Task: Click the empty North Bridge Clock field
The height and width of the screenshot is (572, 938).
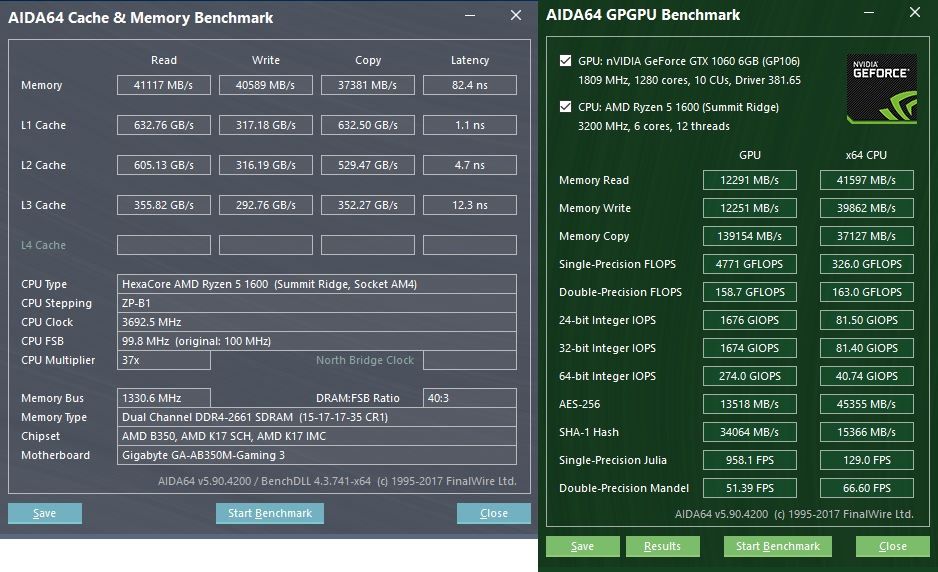Action: [470, 360]
